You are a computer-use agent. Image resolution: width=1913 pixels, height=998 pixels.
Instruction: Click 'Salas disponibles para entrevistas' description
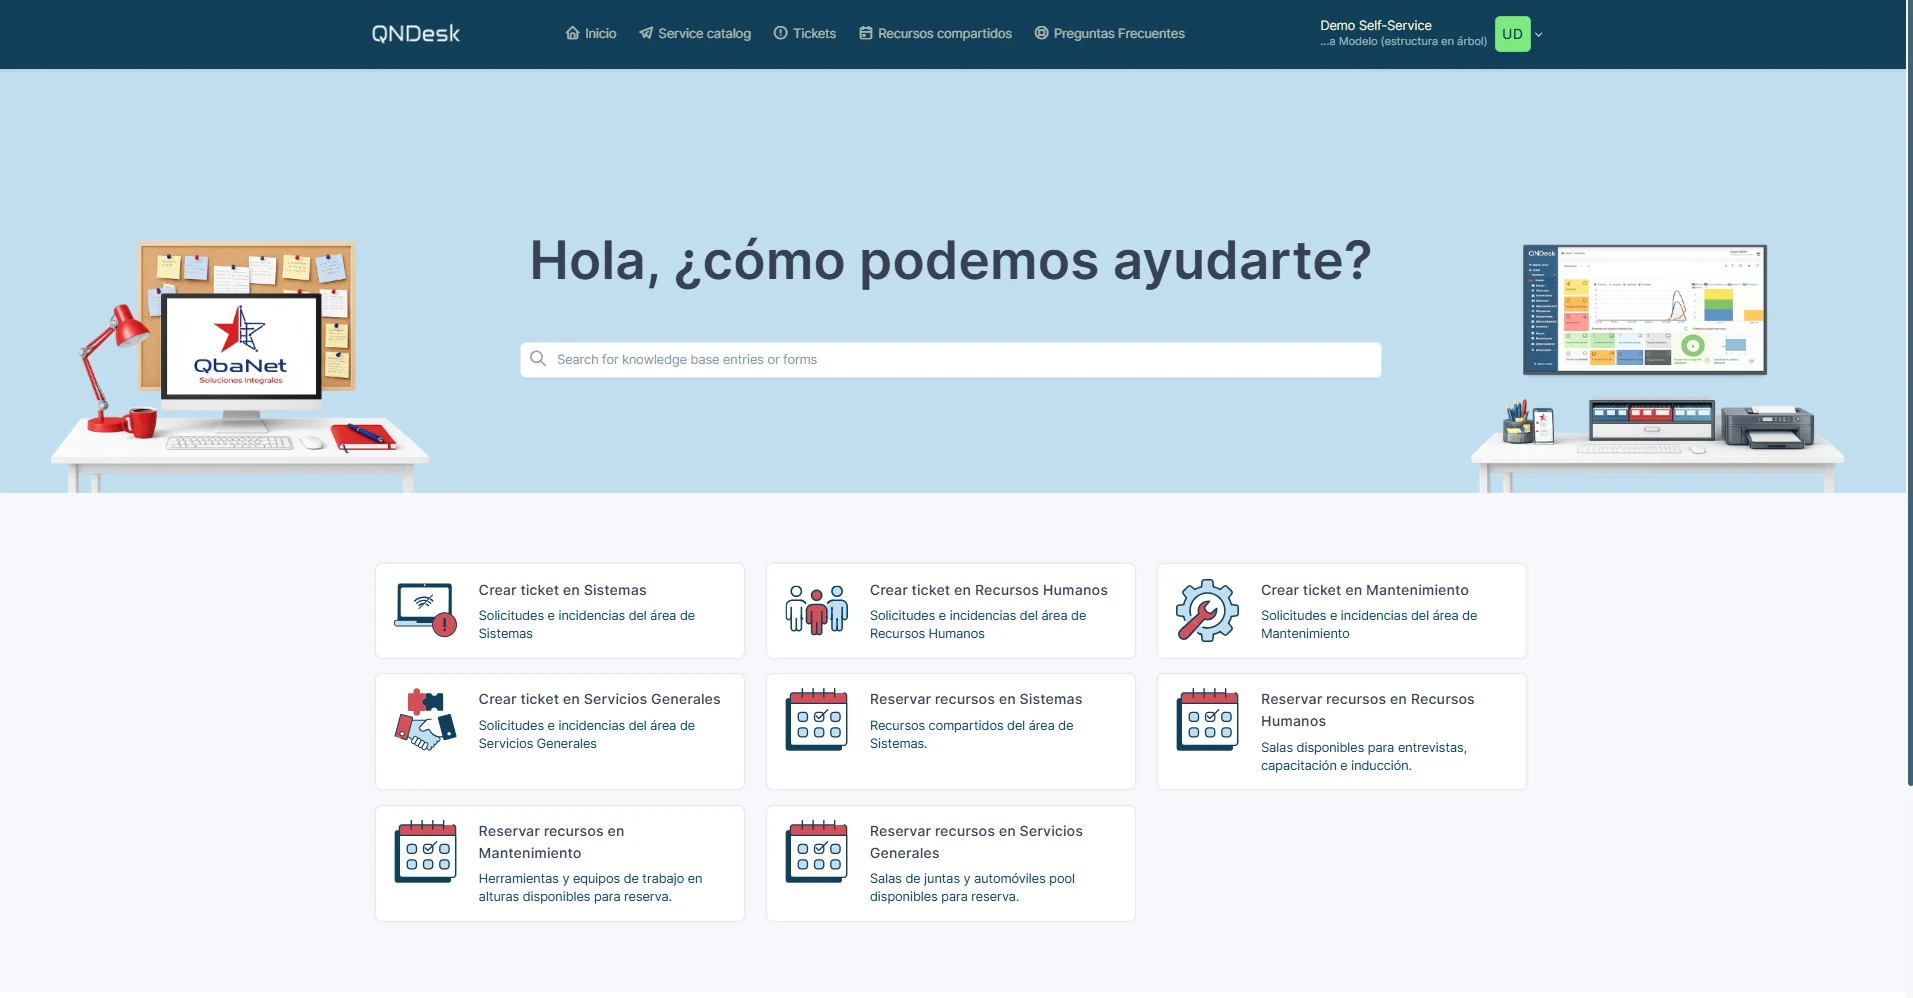coord(1364,757)
